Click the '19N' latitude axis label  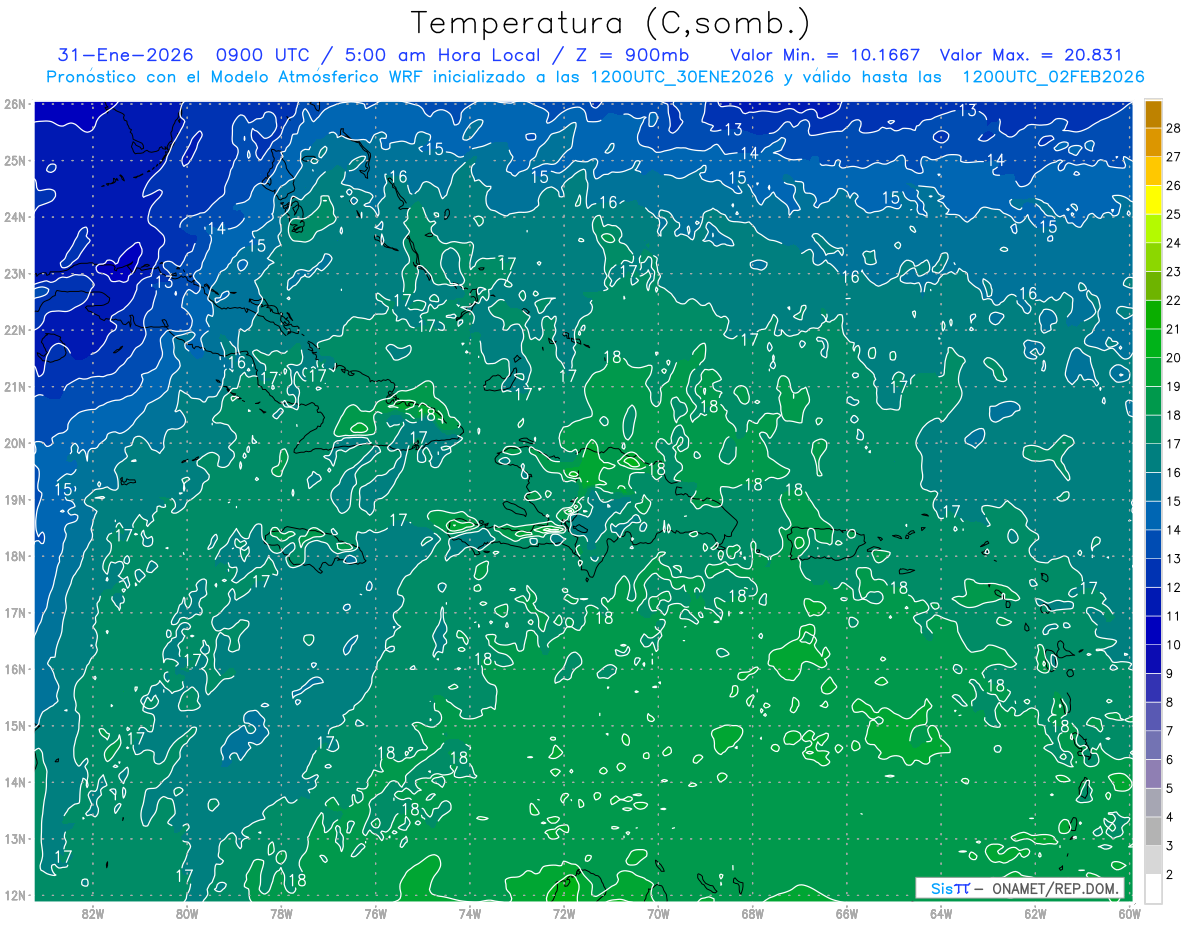tap(15, 499)
